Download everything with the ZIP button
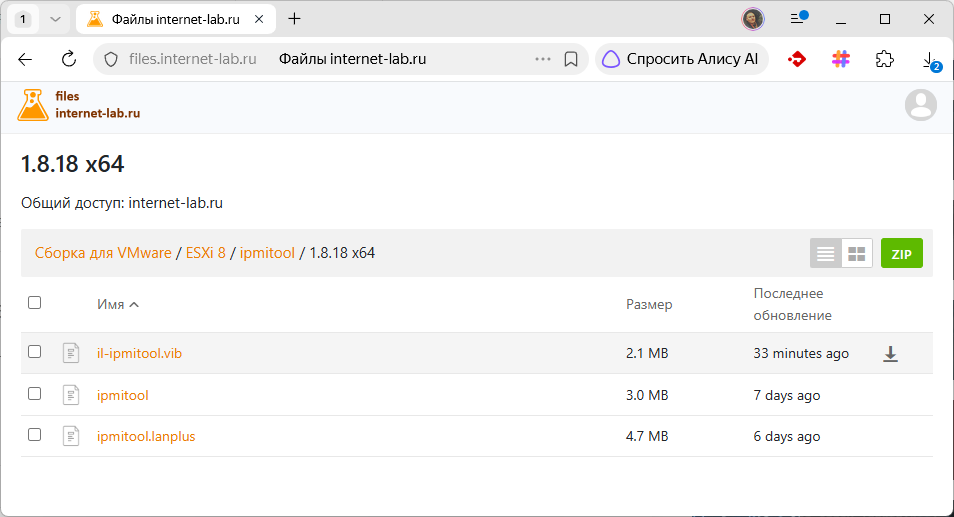Image resolution: width=954 pixels, height=517 pixels. coord(902,253)
